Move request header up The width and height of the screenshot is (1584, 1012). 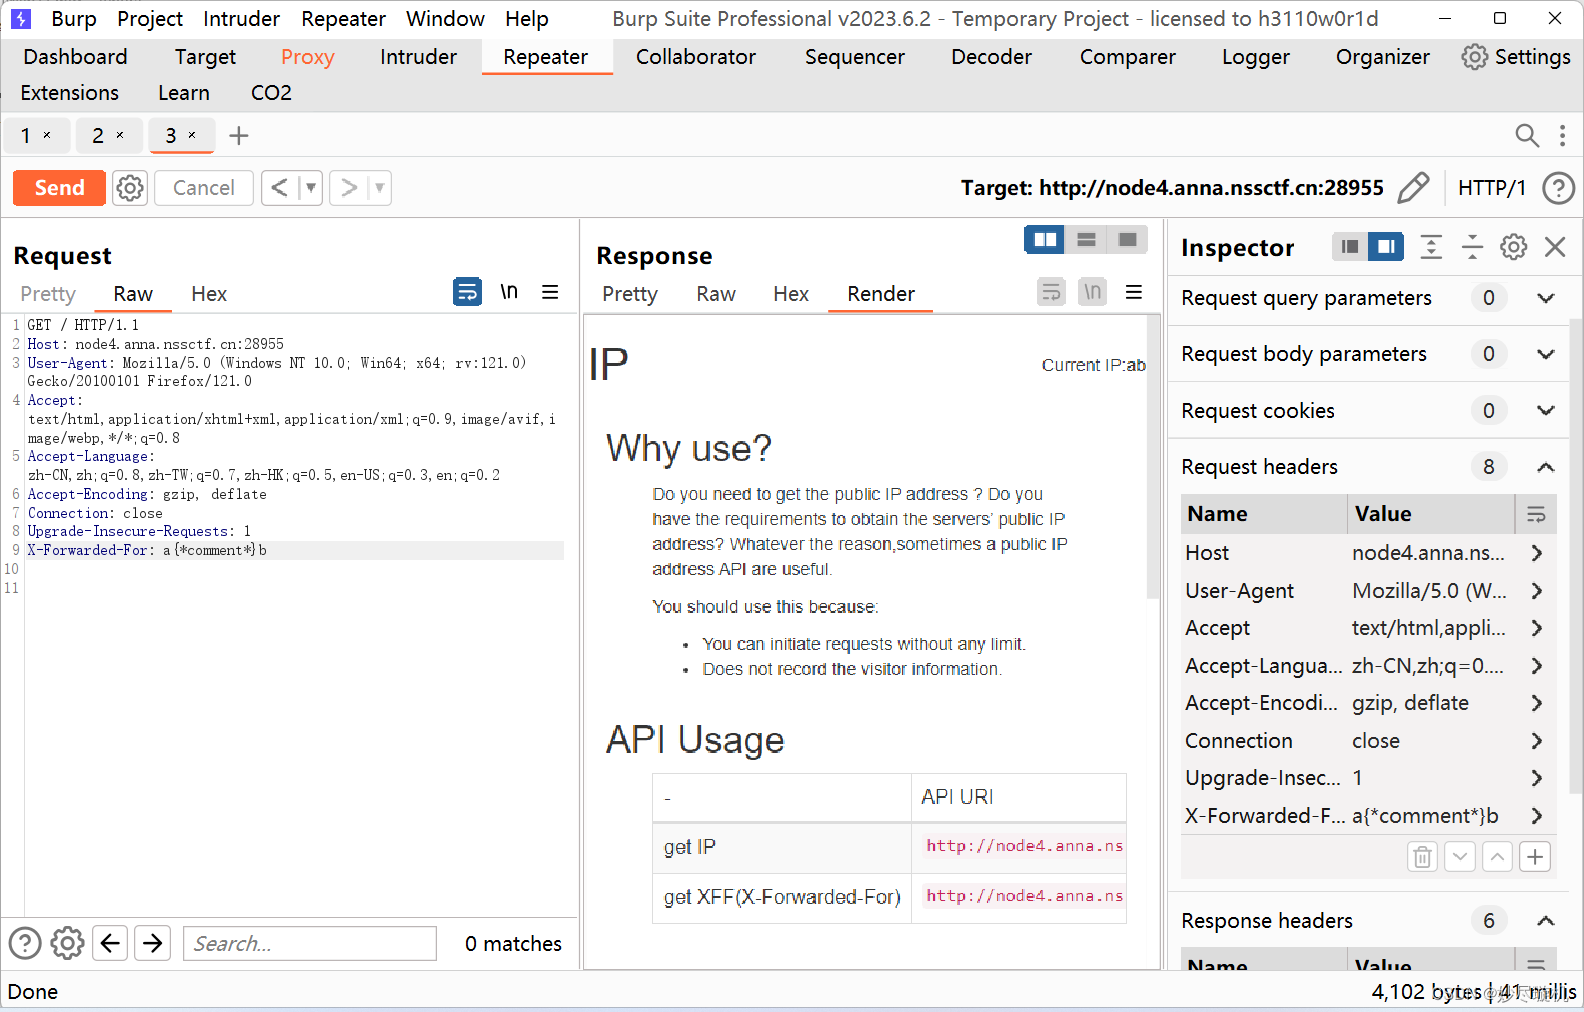point(1497,857)
